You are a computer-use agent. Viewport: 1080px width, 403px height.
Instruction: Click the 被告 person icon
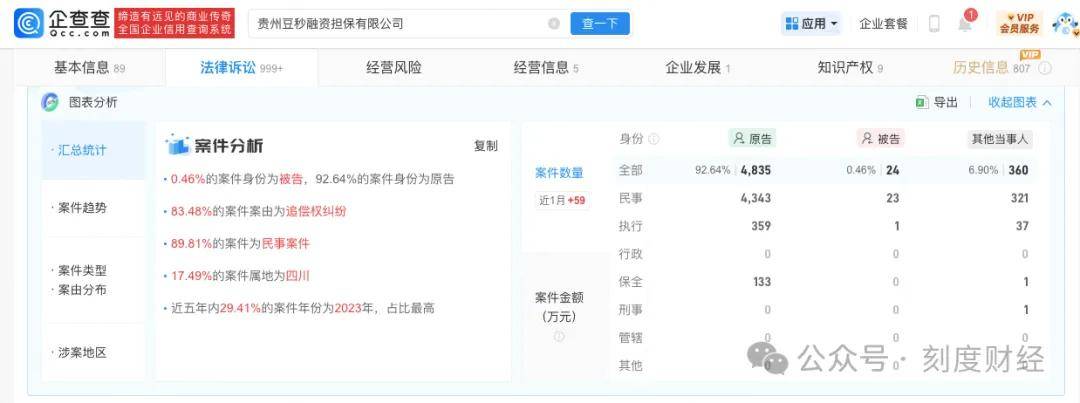[x=867, y=139]
